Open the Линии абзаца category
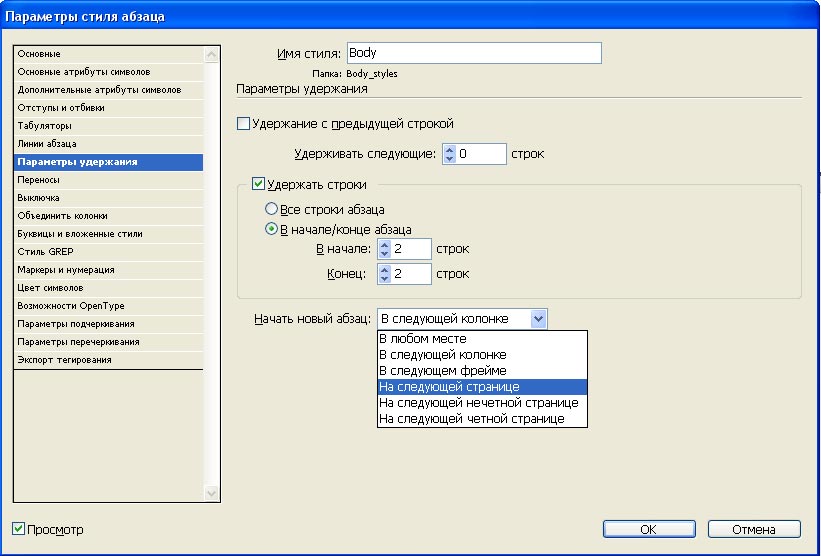This screenshot has height=556, width=821. click(109, 143)
